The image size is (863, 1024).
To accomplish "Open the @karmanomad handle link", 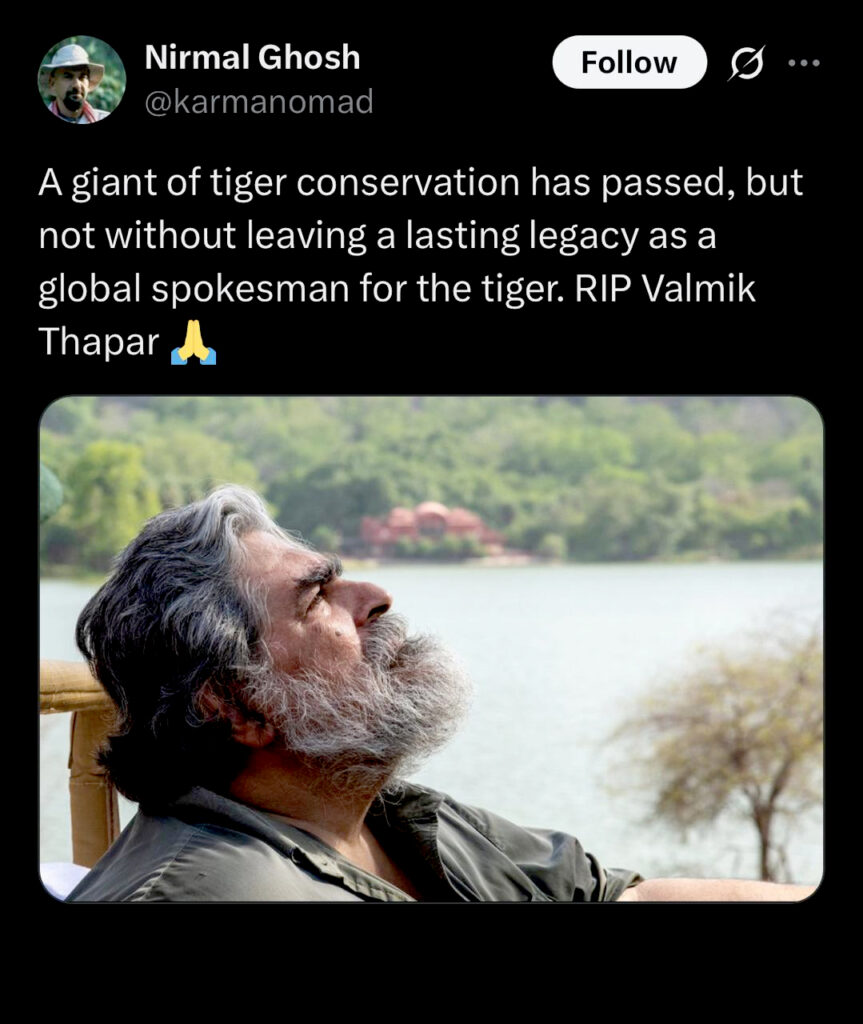I will 259,101.
